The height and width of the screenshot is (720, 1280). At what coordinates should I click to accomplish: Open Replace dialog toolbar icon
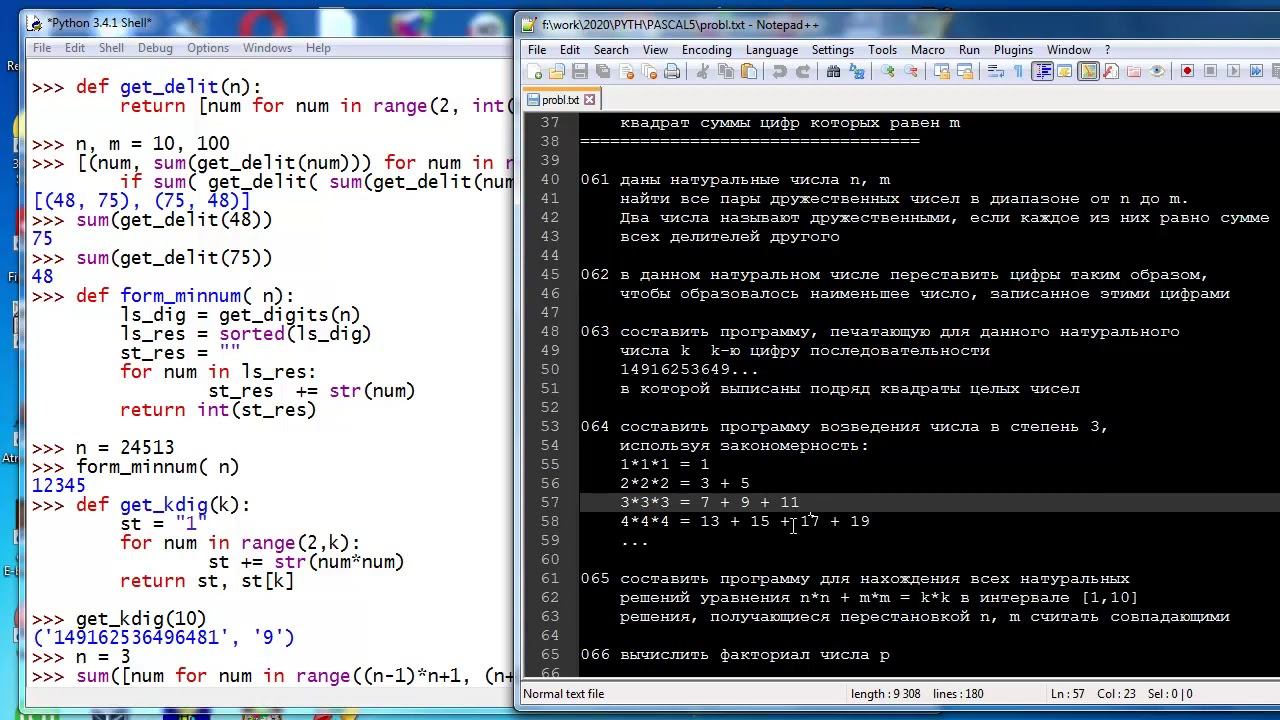(857, 71)
